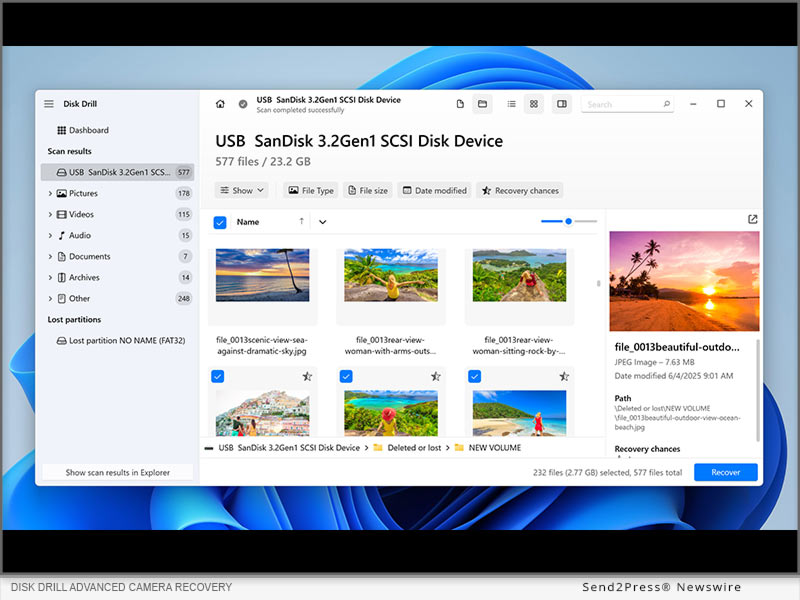
Task: Switch to file view icon
Action: (x=460, y=104)
